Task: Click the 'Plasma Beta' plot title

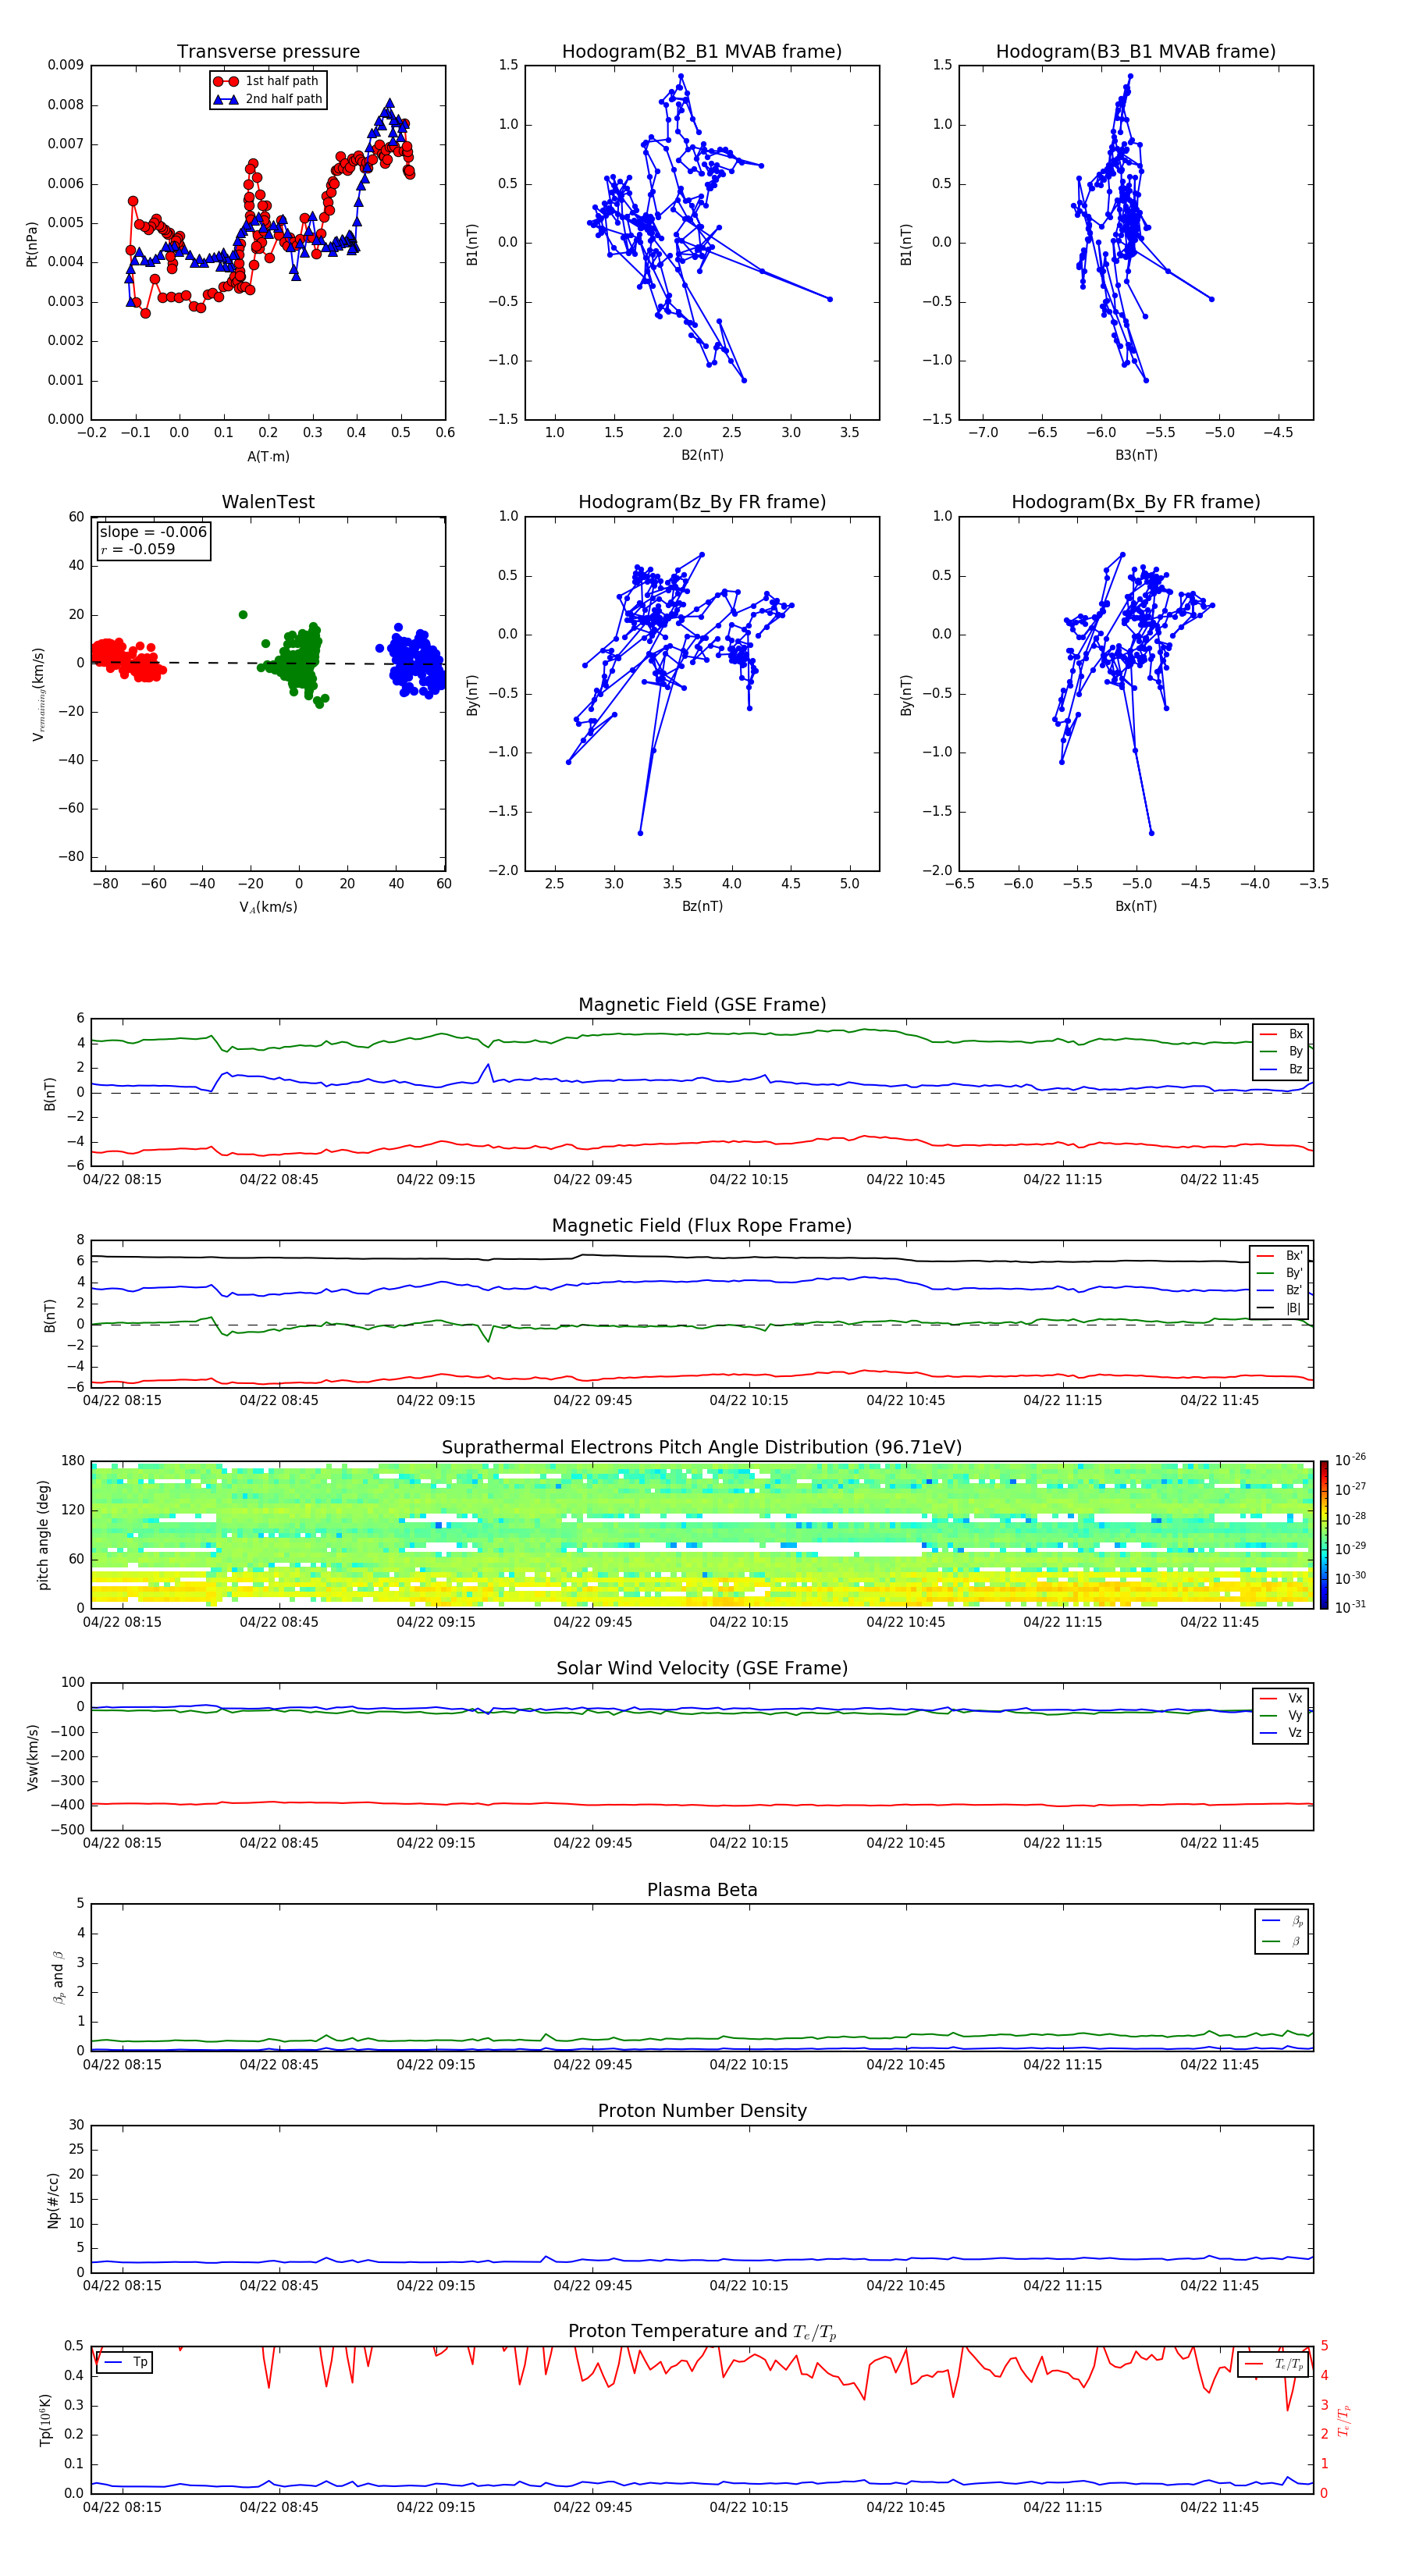Action: point(702,1891)
